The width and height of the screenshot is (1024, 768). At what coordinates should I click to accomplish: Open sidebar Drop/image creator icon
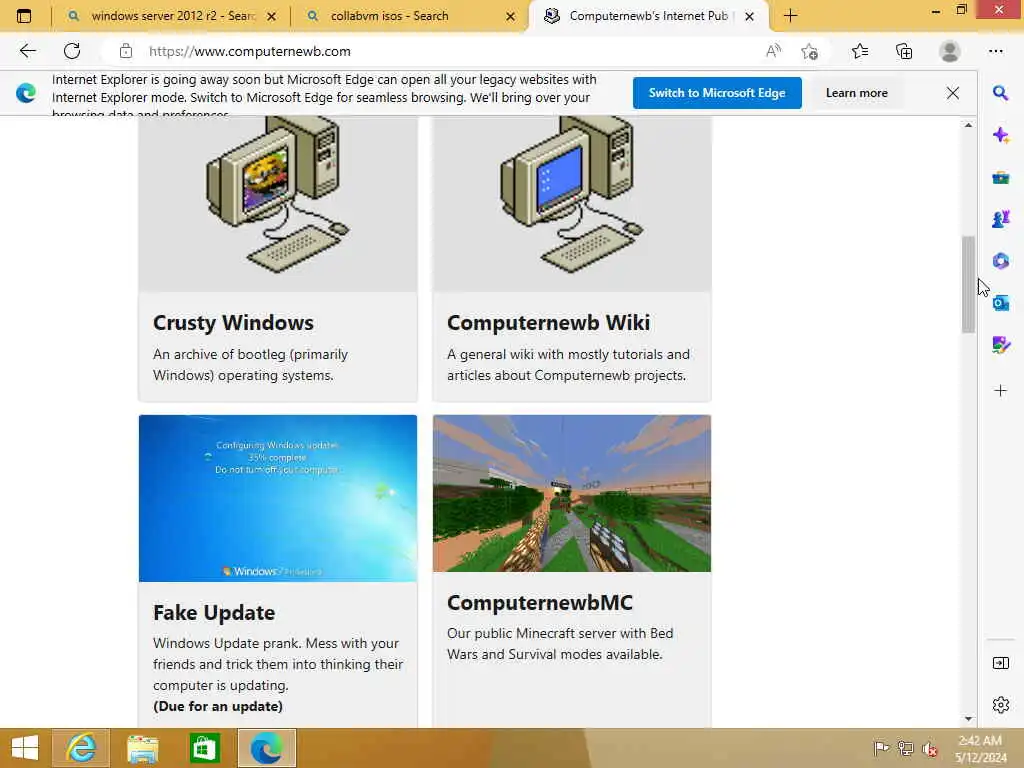(1000, 345)
